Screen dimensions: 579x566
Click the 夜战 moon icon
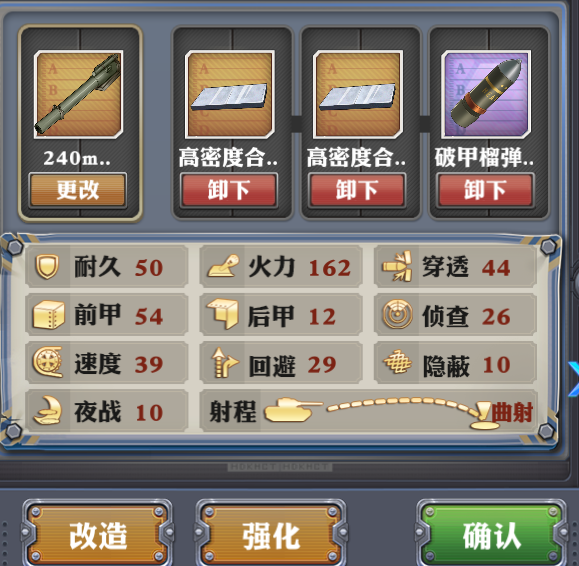[x=47, y=410]
